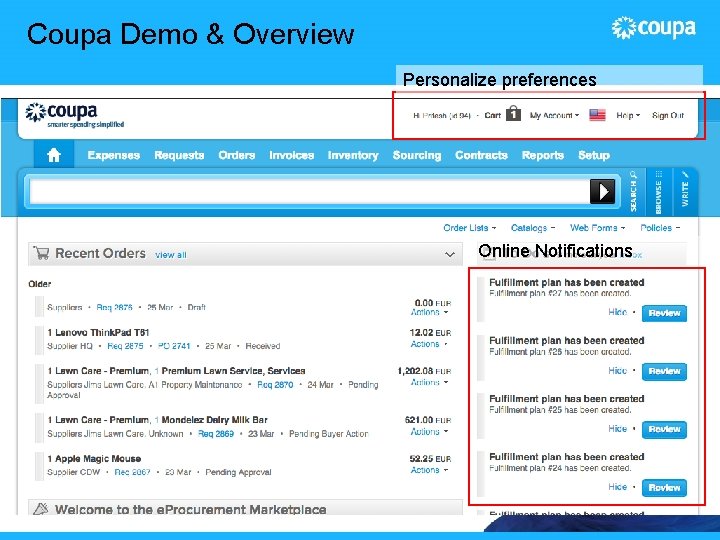Switch to the vertical Search tab
This screenshot has width=720, height=540.
[x=634, y=191]
